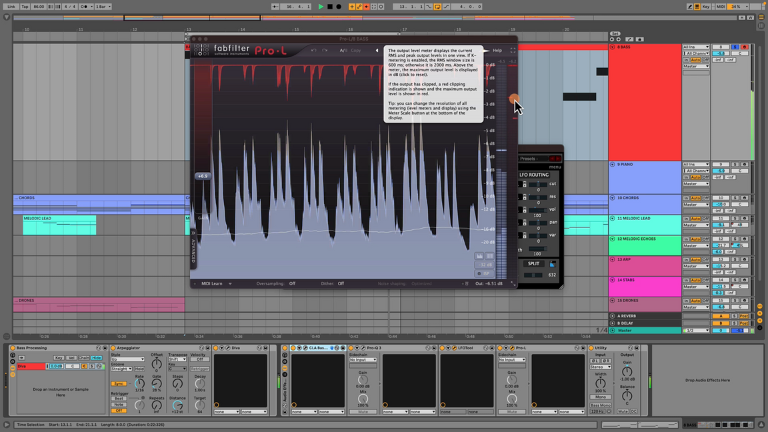Toggle Pro-L full screen icon
The image size is (768, 432).
coord(513,50)
